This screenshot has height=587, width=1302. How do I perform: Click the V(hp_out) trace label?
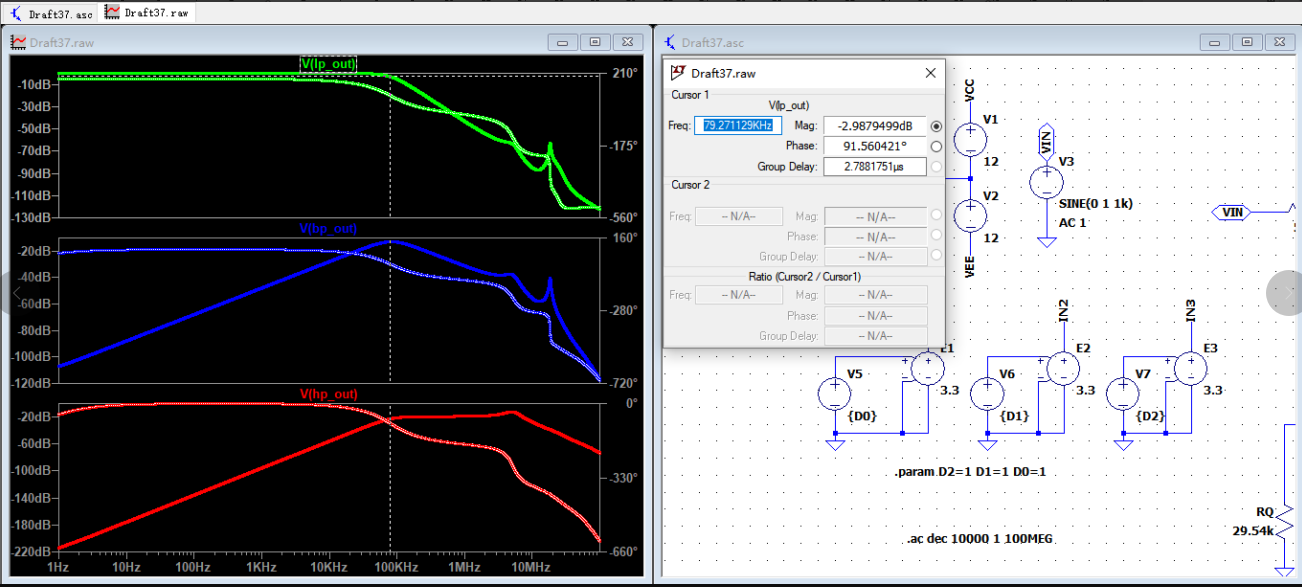(x=329, y=394)
